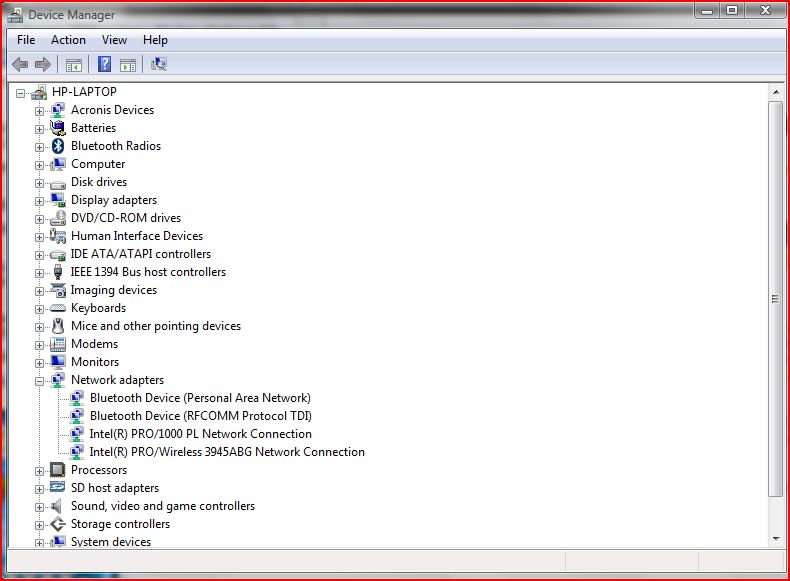Image resolution: width=790 pixels, height=581 pixels.
Task: Click the Acronis Devices icon
Action: coord(58,110)
